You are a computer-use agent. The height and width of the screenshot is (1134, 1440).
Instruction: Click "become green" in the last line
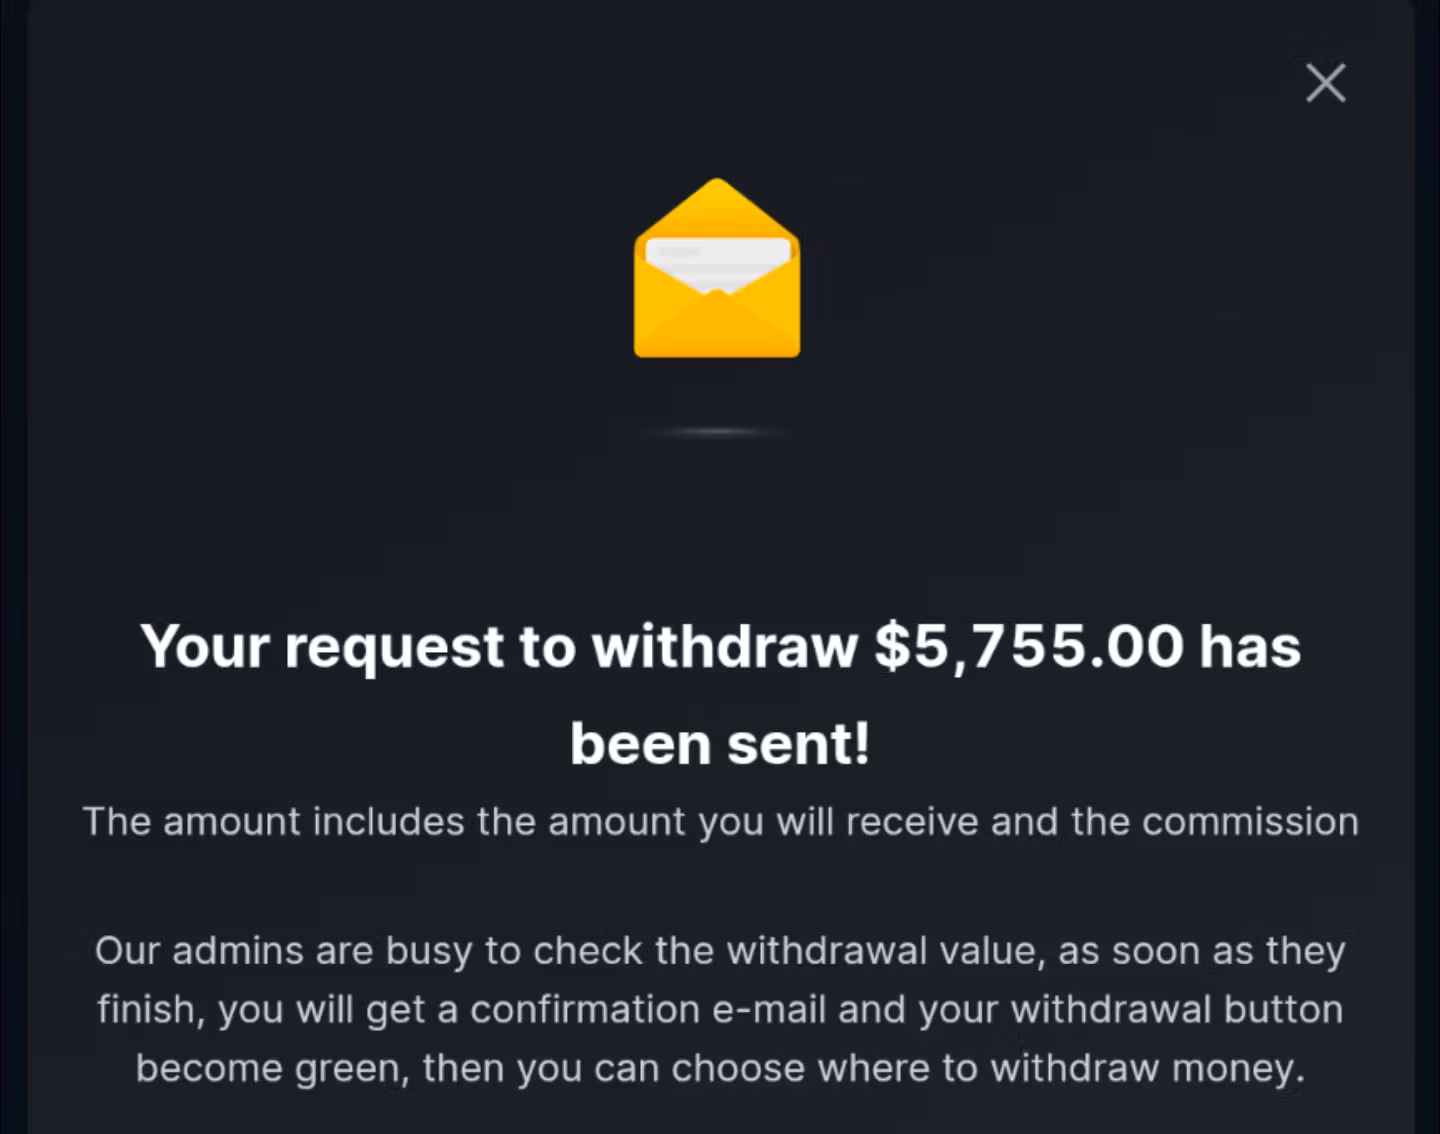271,1069
